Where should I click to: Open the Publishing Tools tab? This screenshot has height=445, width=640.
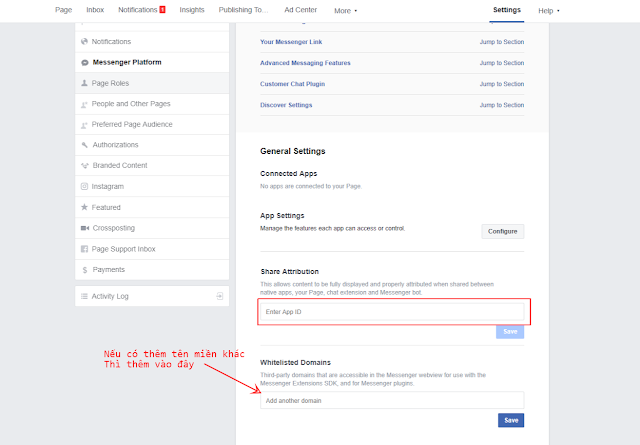tap(243, 10)
